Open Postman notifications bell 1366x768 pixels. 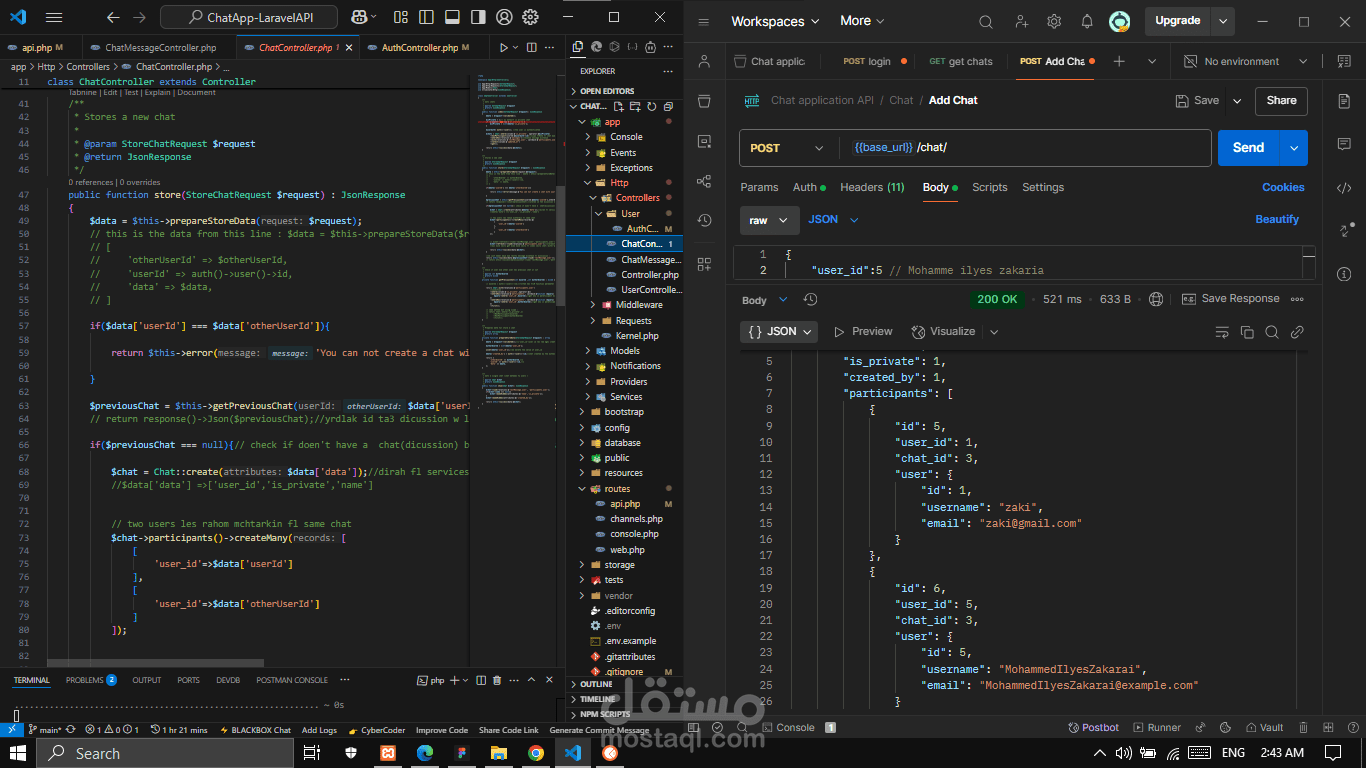1087,22
